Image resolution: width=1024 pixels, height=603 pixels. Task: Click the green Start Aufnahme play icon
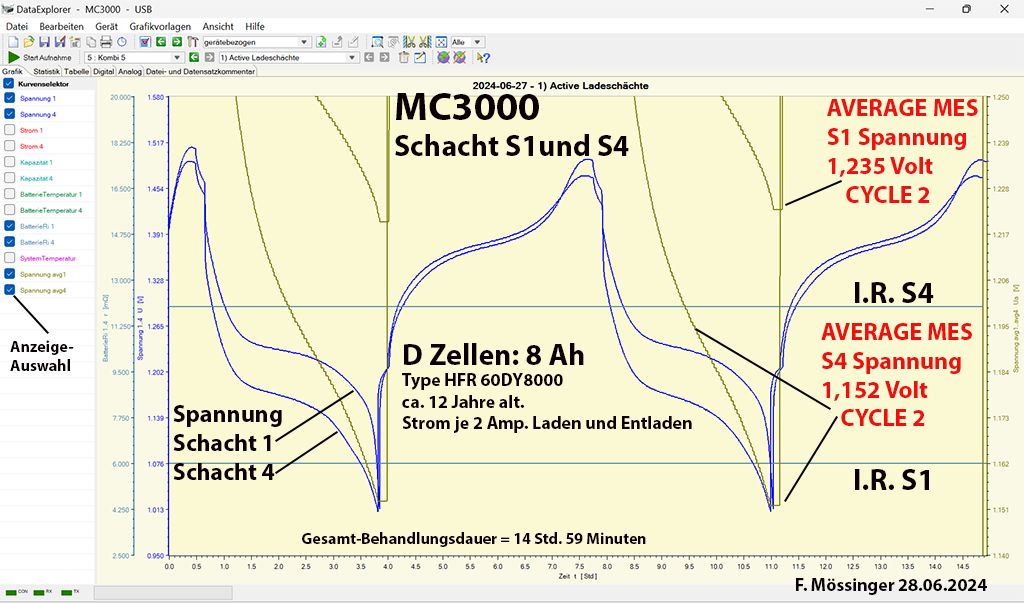[13, 58]
